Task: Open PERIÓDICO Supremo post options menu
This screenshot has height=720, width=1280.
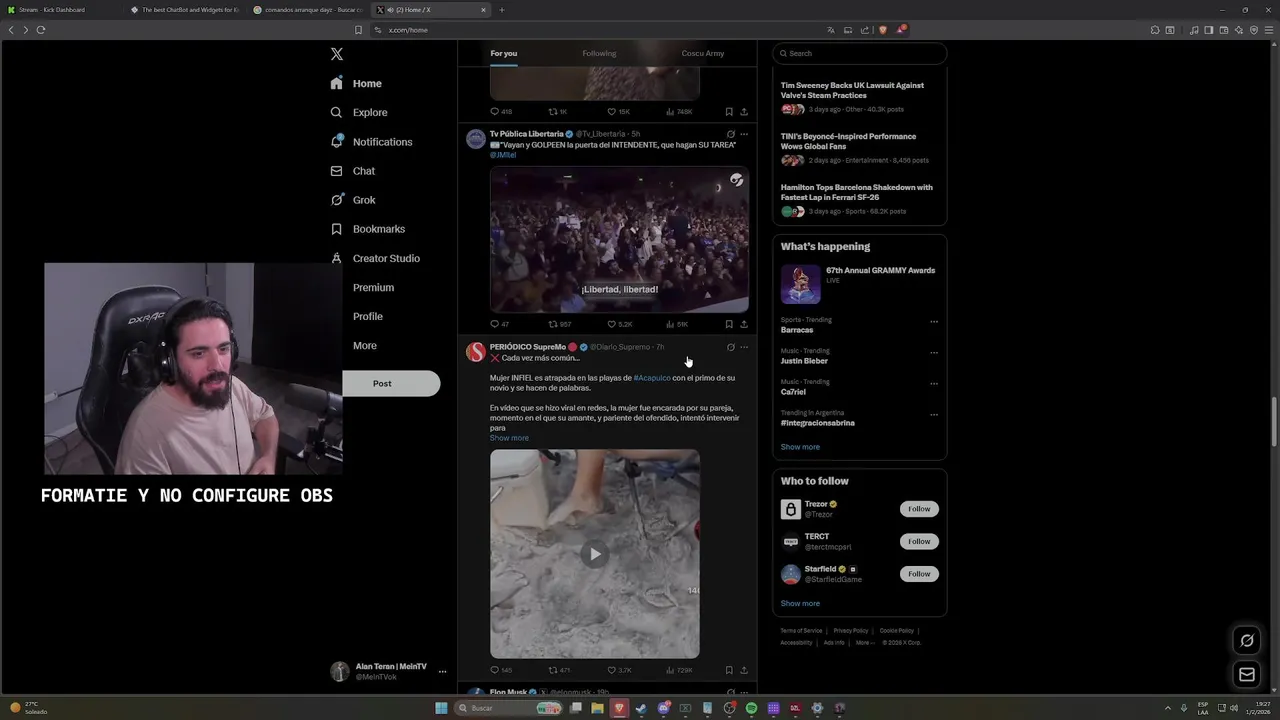Action: 744,347
